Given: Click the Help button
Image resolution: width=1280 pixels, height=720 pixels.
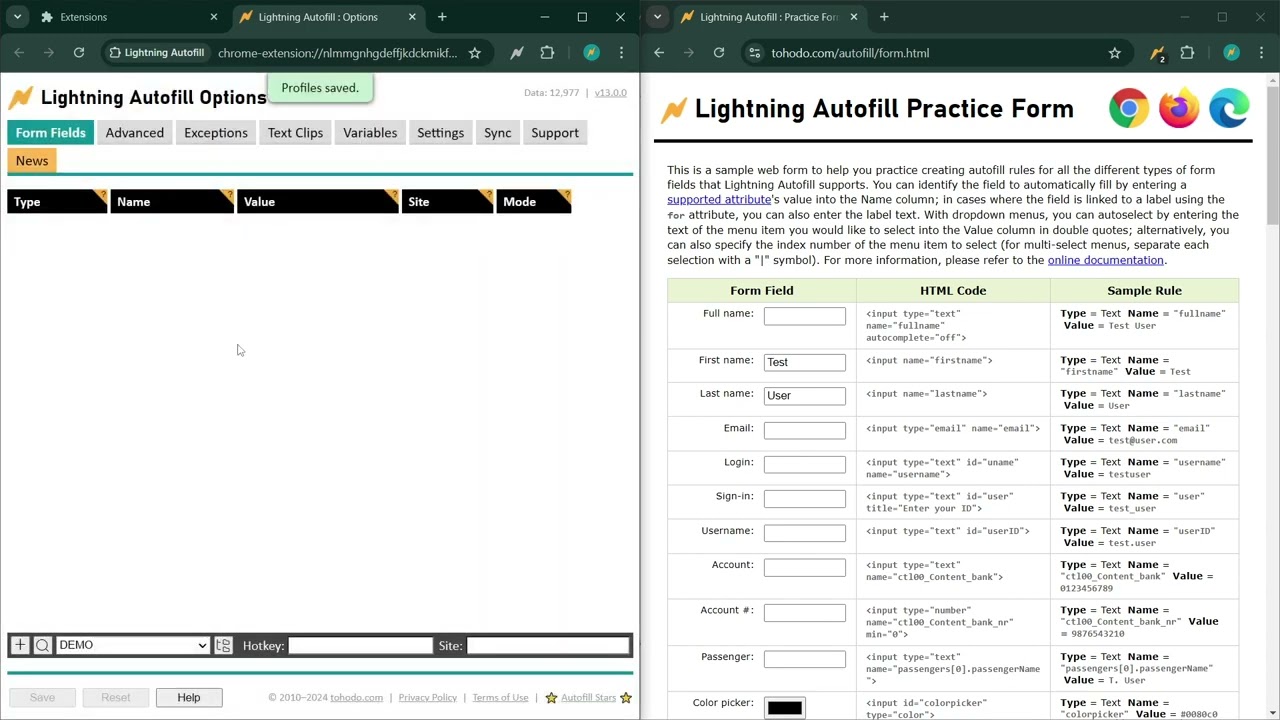Looking at the screenshot, I should (x=189, y=697).
